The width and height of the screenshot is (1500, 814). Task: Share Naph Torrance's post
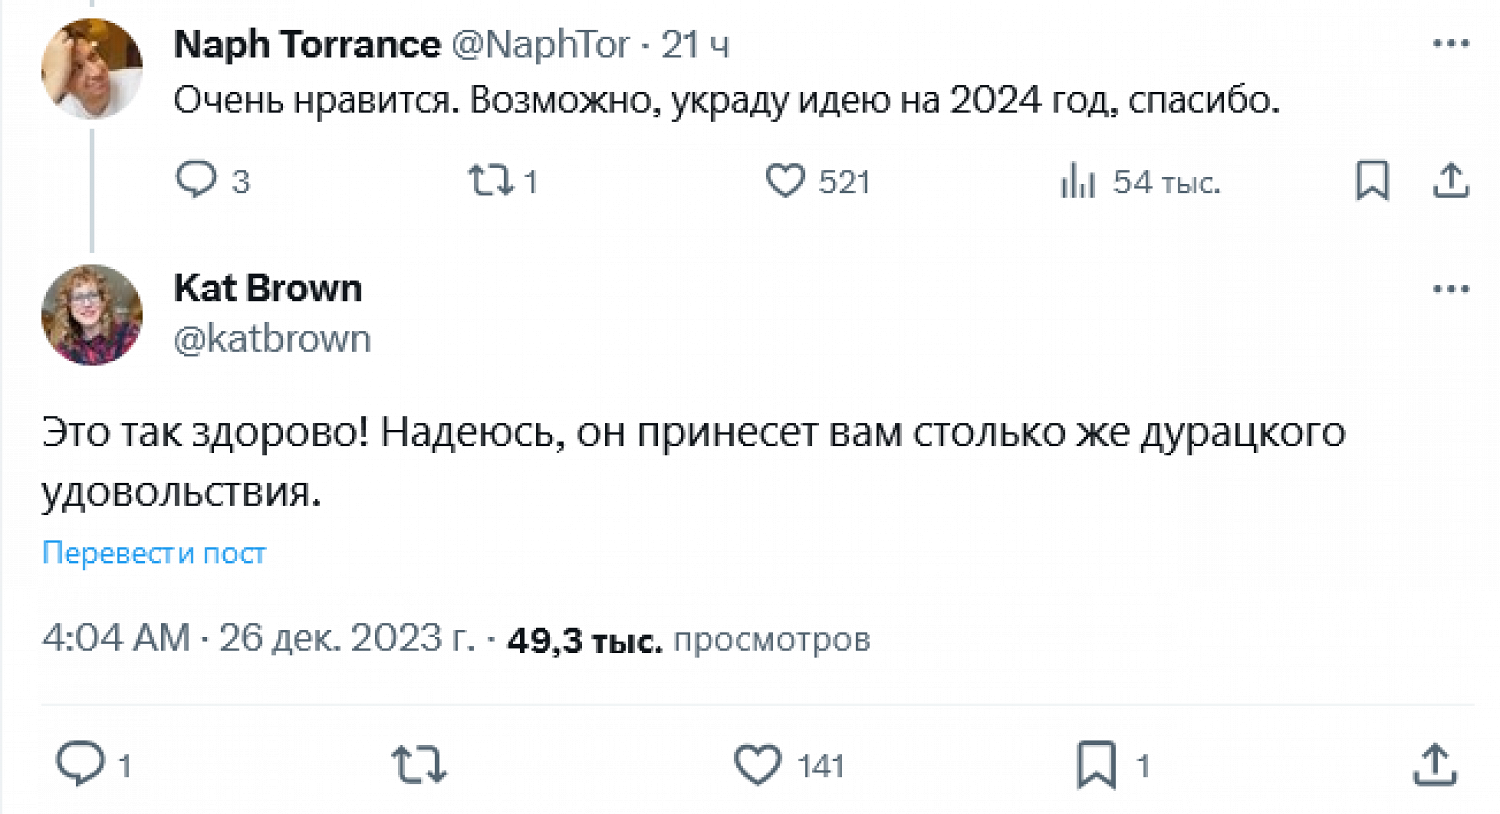coord(1450,181)
